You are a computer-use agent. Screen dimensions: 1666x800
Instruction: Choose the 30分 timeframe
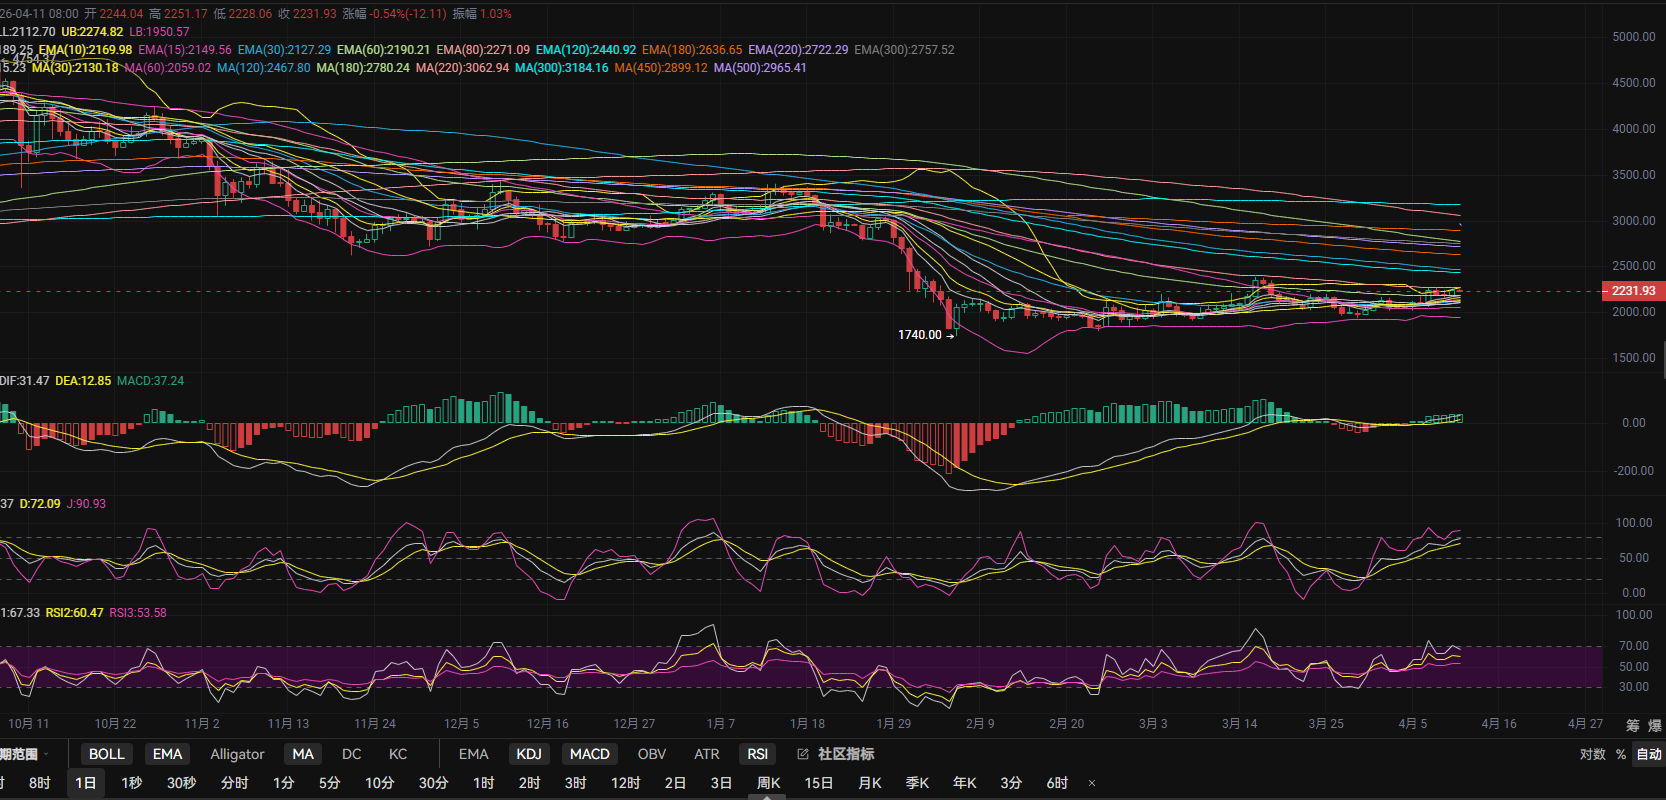pos(433,783)
